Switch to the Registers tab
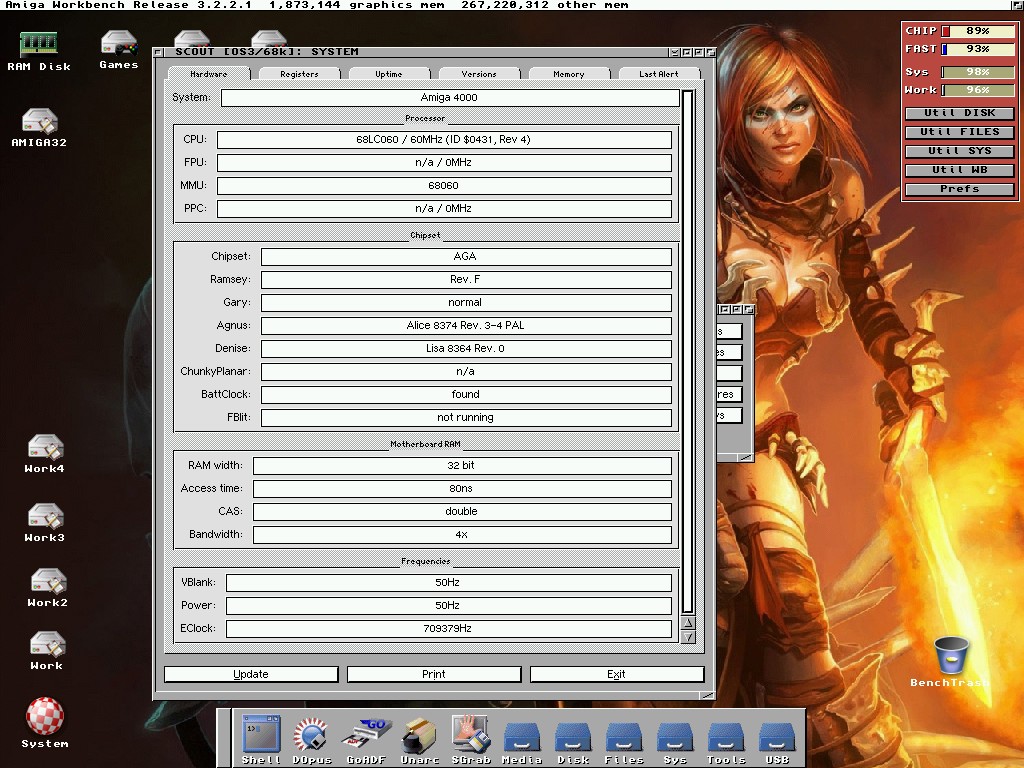The height and width of the screenshot is (768, 1024). pyautogui.click(x=299, y=74)
